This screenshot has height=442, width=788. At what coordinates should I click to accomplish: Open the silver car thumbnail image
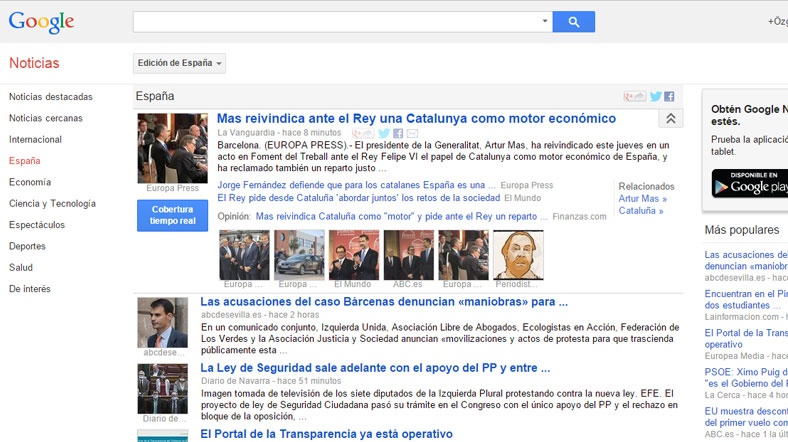pyautogui.click(x=299, y=255)
